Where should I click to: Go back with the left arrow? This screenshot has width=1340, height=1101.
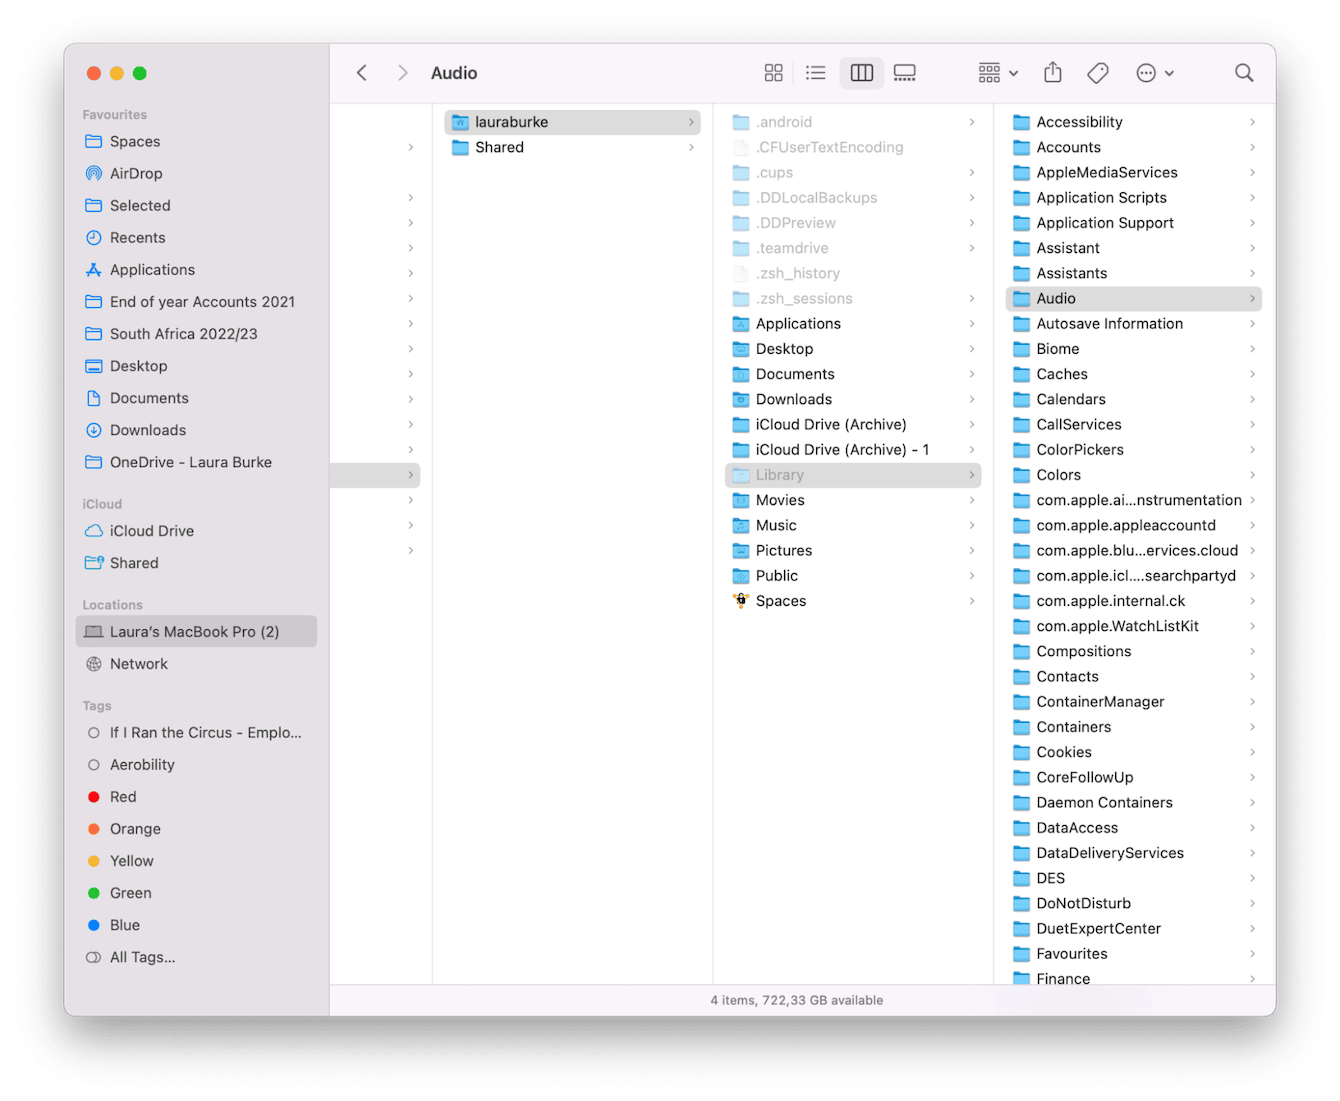click(362, 73)
